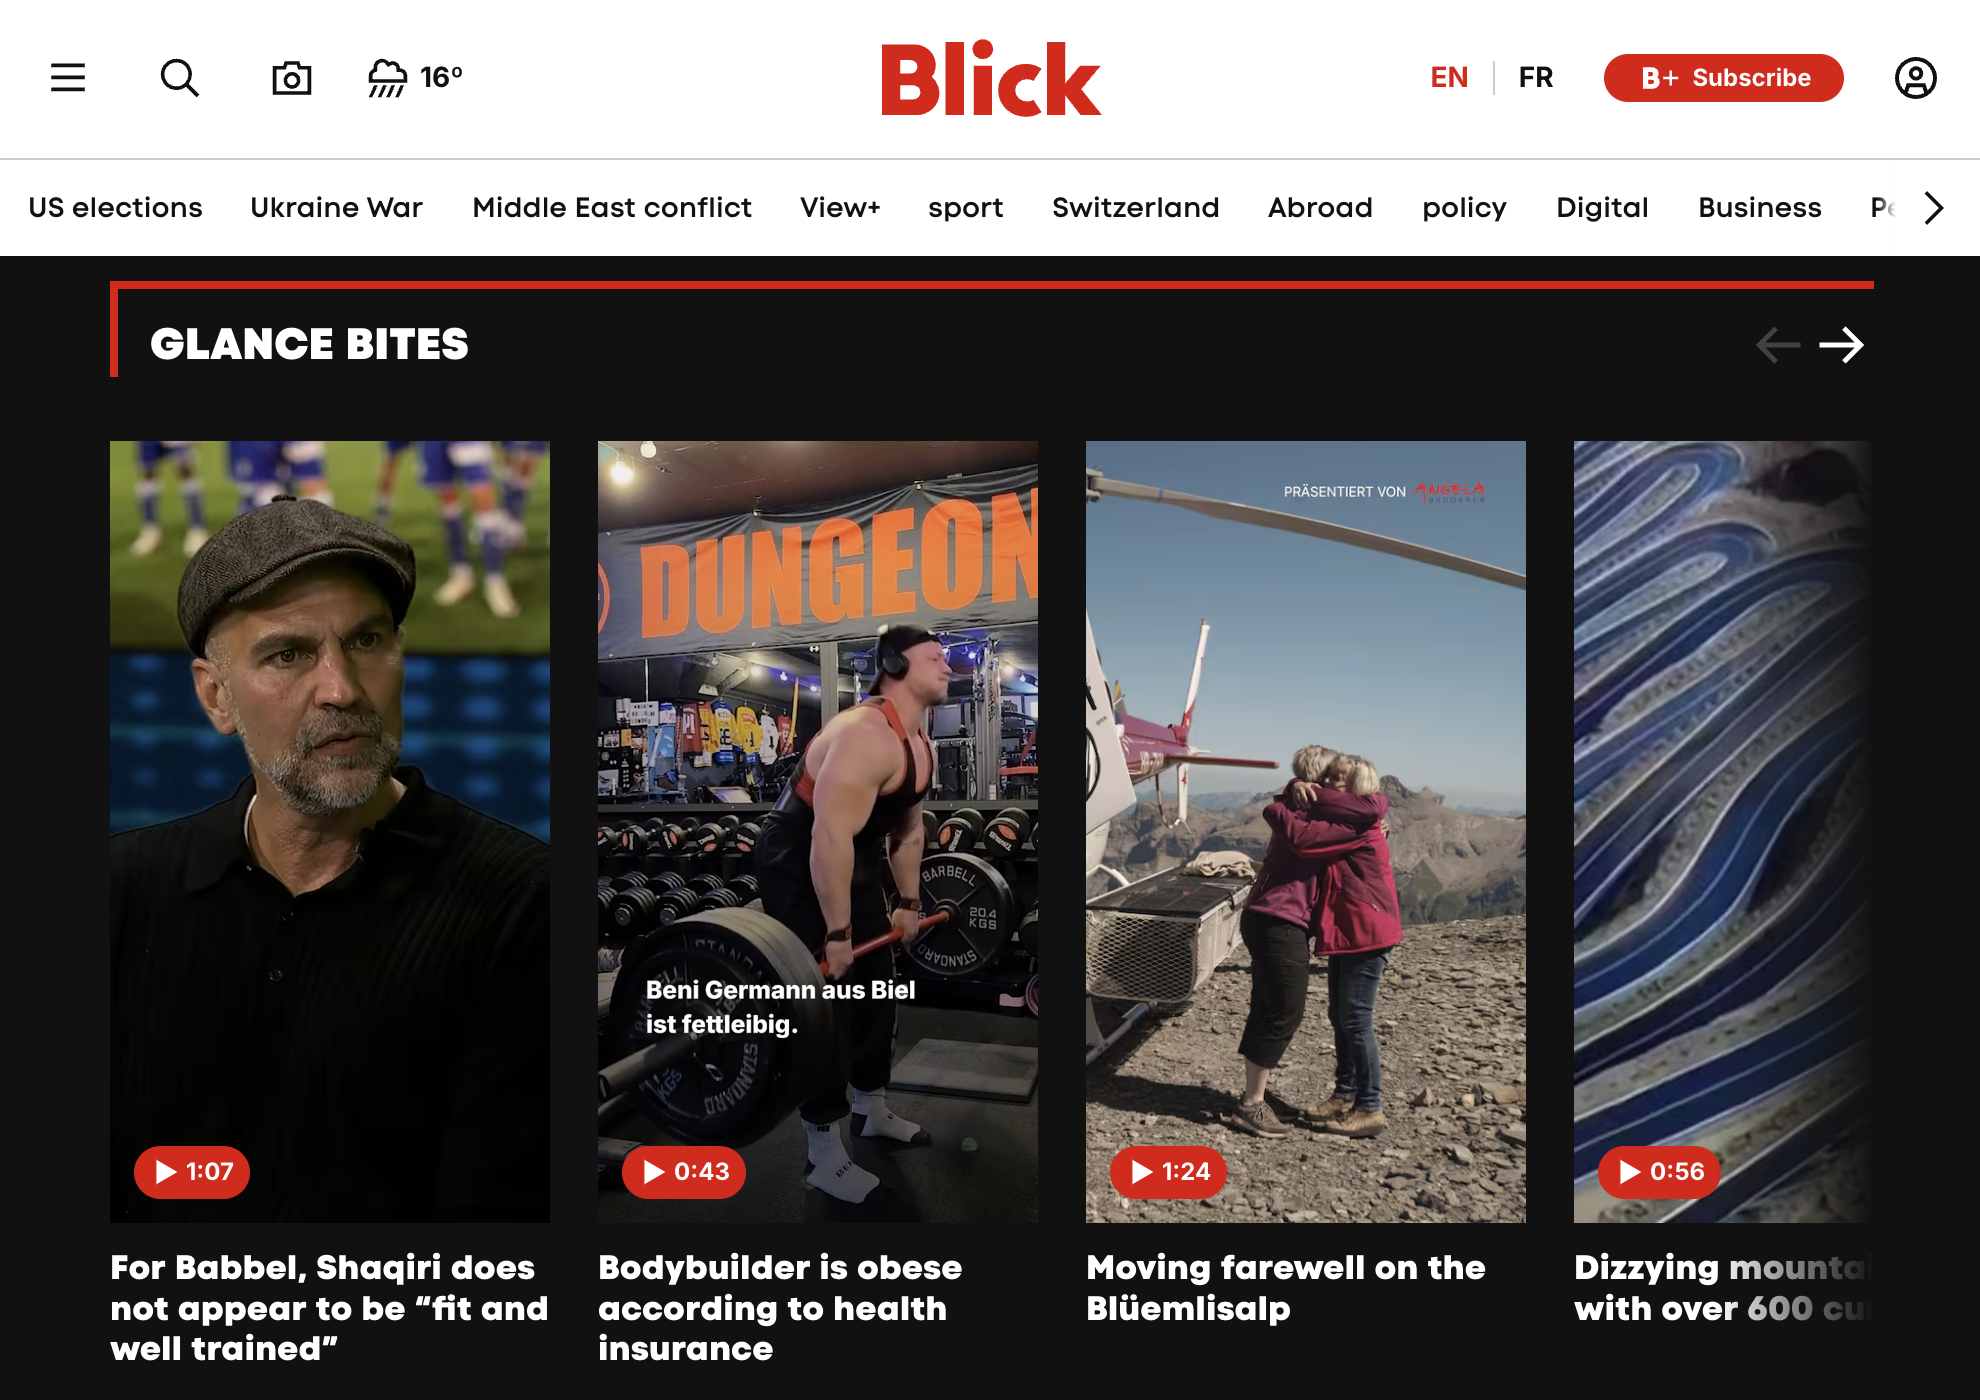Viewport: 1980px width, 1400px height.
Task: Open the Ukraine War section
Action: [337, 208]
